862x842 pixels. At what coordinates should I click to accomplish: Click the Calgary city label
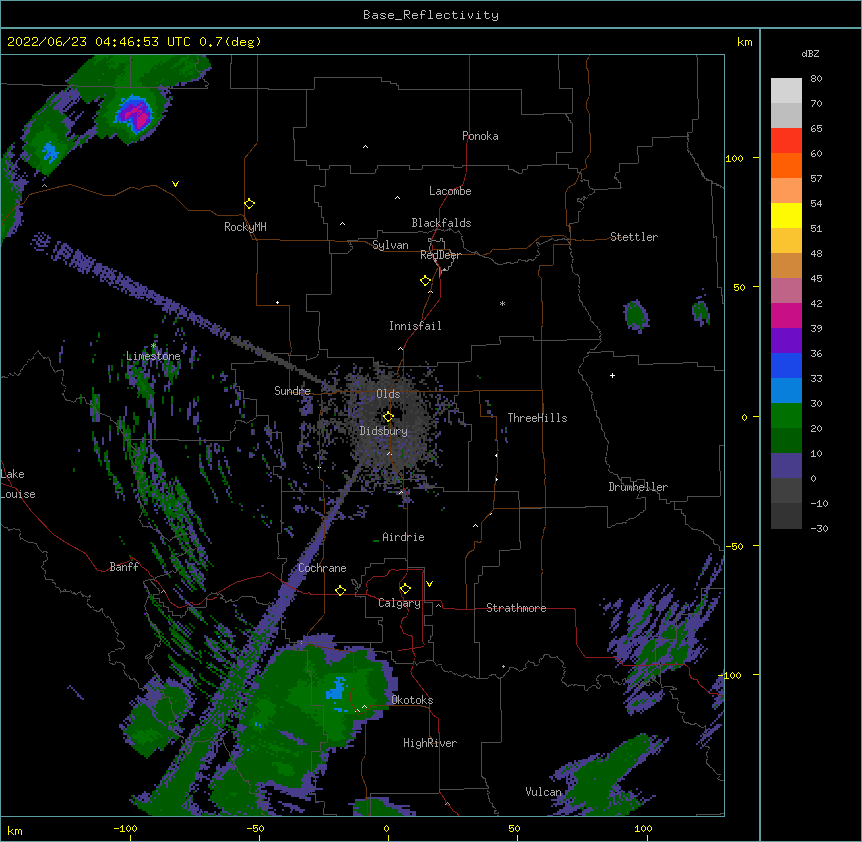399,603
